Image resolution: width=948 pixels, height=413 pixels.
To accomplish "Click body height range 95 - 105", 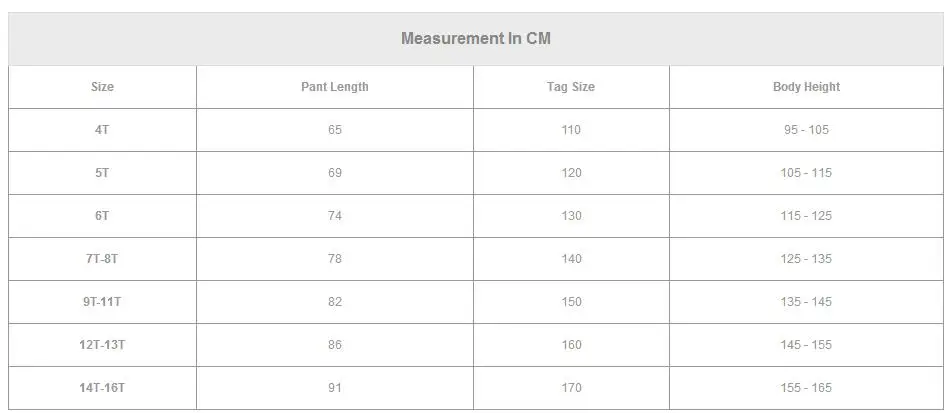I will 807,129.
